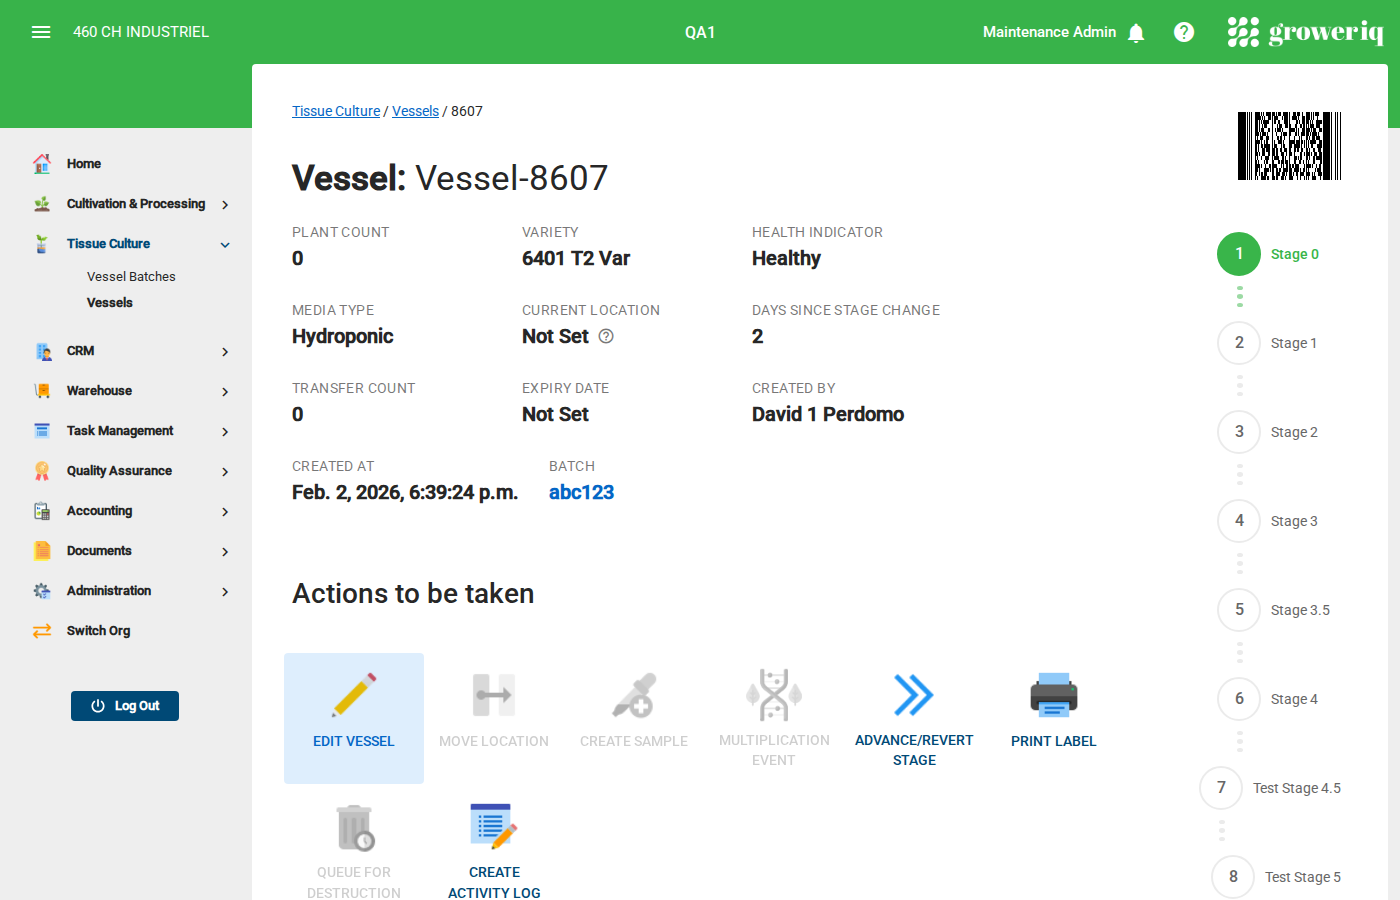Click the Multiplication Event icon
Screen dimensions: 1400x900
point(774,694)
